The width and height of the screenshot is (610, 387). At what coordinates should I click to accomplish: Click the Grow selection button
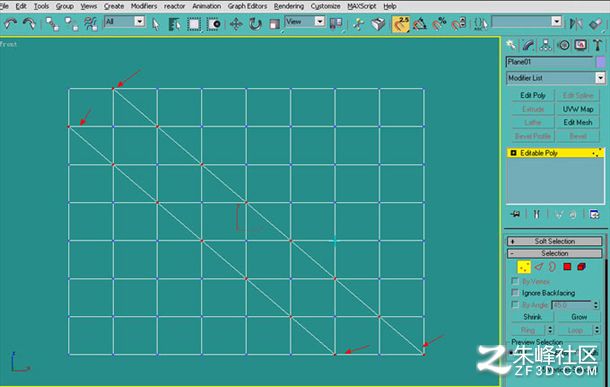coord(578,317)
